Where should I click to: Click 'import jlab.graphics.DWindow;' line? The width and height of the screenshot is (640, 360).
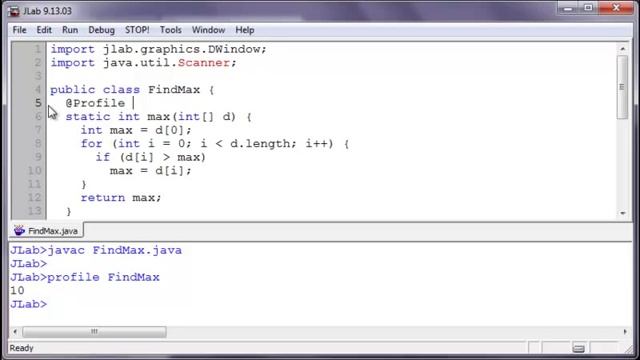click(x=158, y=49)
